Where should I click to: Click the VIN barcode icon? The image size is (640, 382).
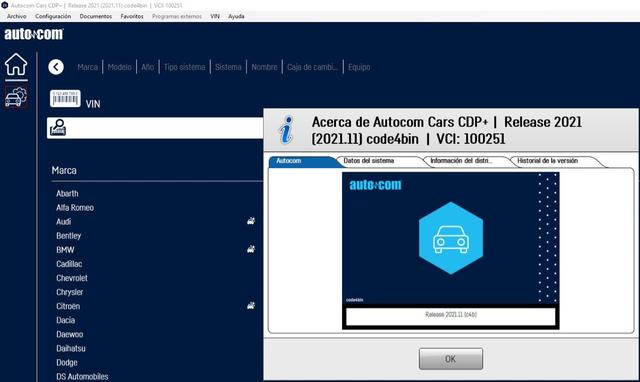65,99
